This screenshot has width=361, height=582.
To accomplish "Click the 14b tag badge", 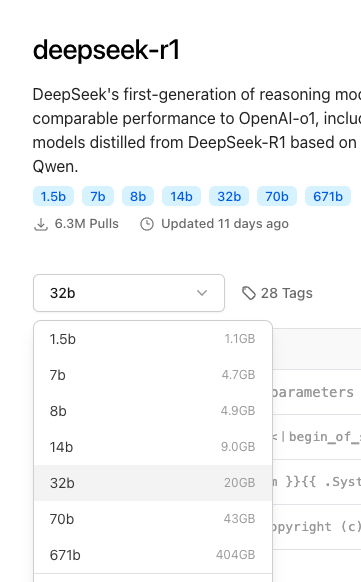I will (181, 196).
